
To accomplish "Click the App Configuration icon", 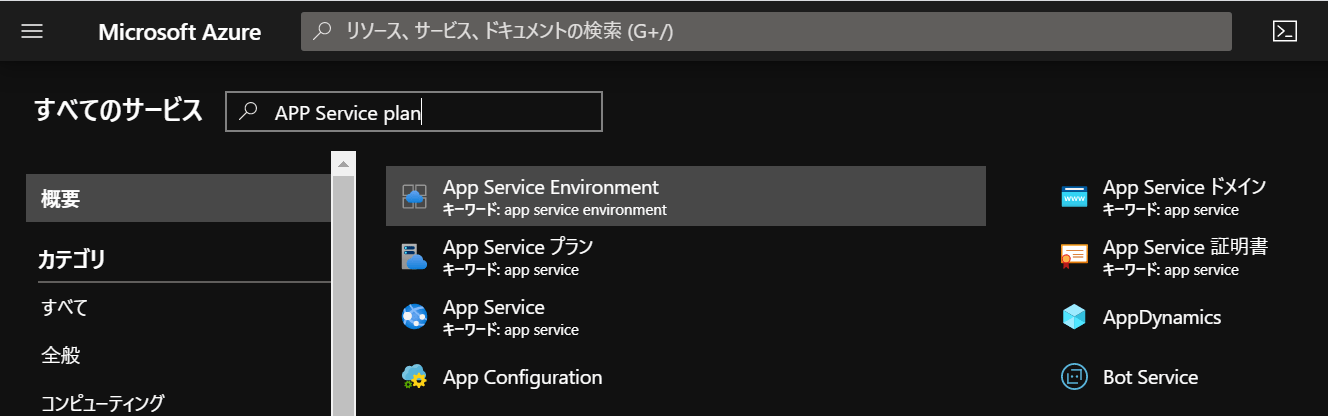I will [414, 377].
